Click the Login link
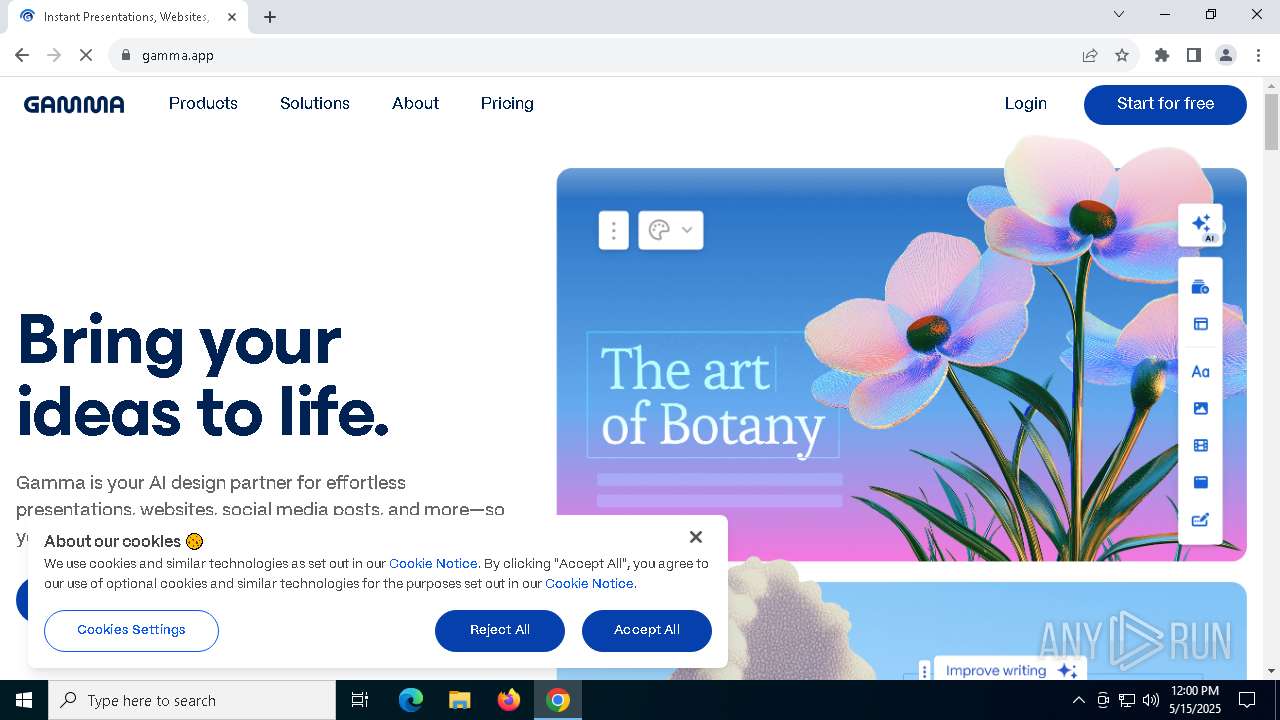 [1026, 104]
